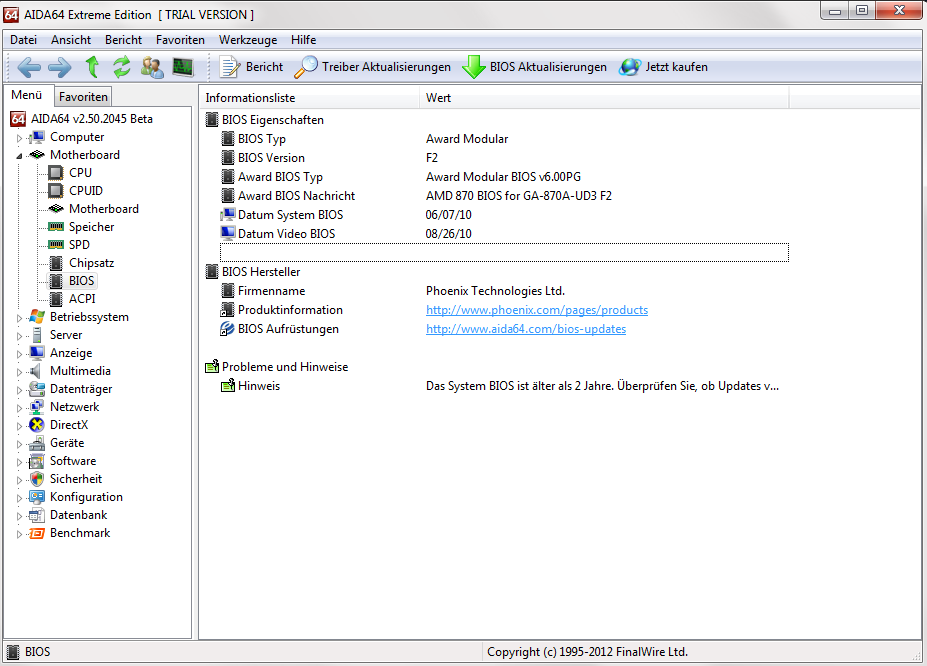The image size is (927, 666).
Task: Open the user manager people icon
Action: [x=152, y=67]
